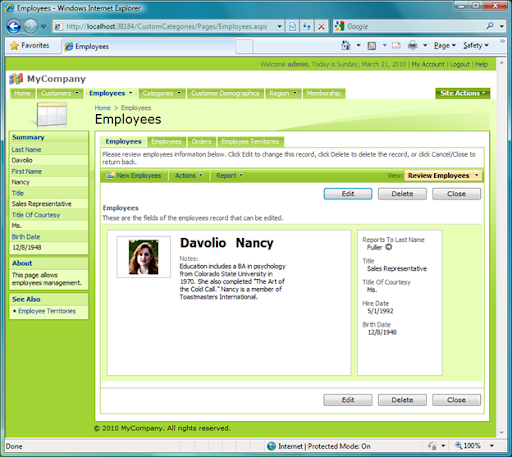Click the My Account link
This screenshot has width=512, height=457.
(x=428, y=64)
